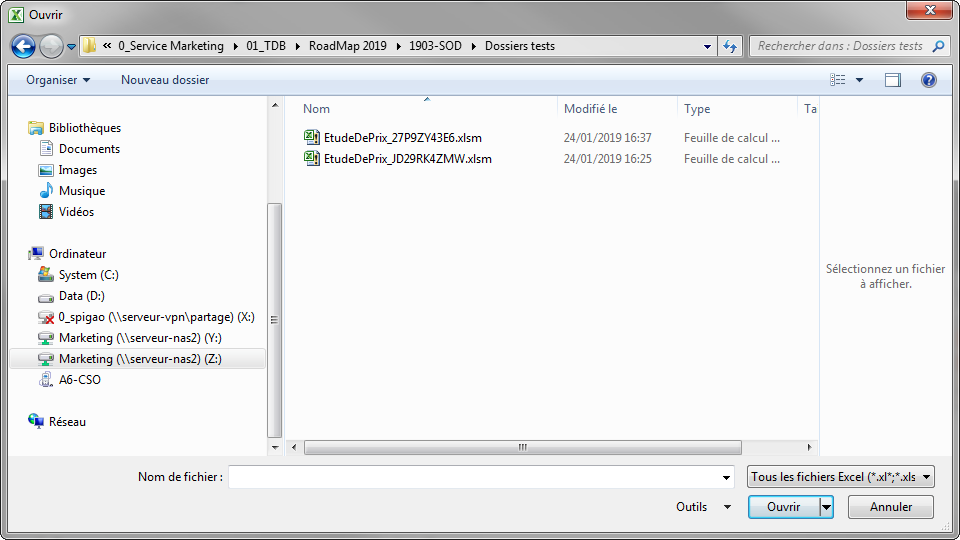Click the Excel icon in title bar

tap(16, 15)
